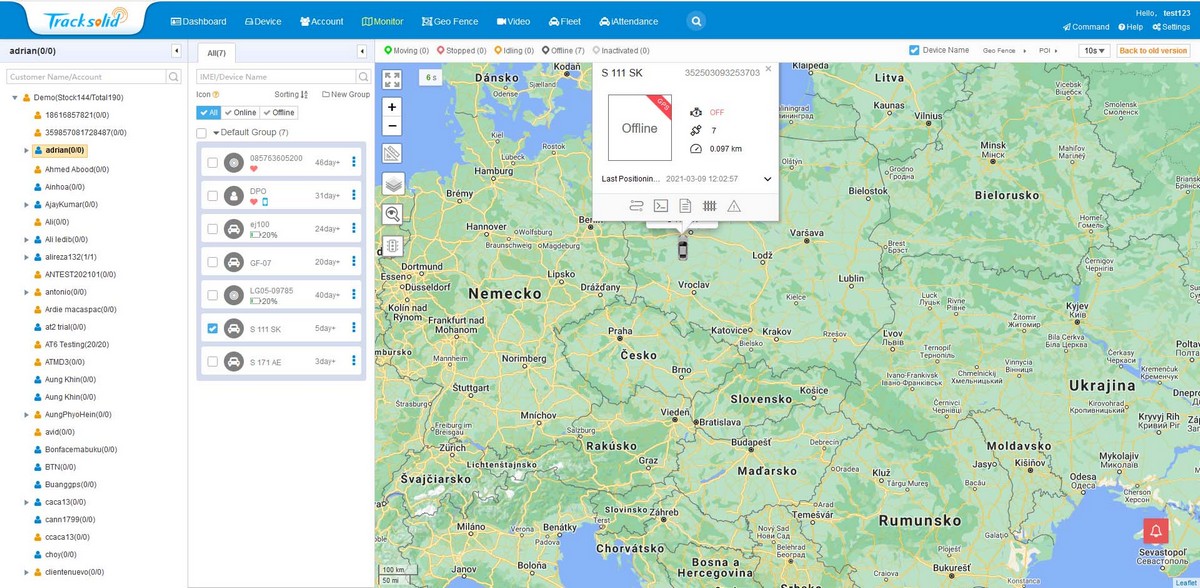Toggle the Device Name checkbox above map

[914, 50]
